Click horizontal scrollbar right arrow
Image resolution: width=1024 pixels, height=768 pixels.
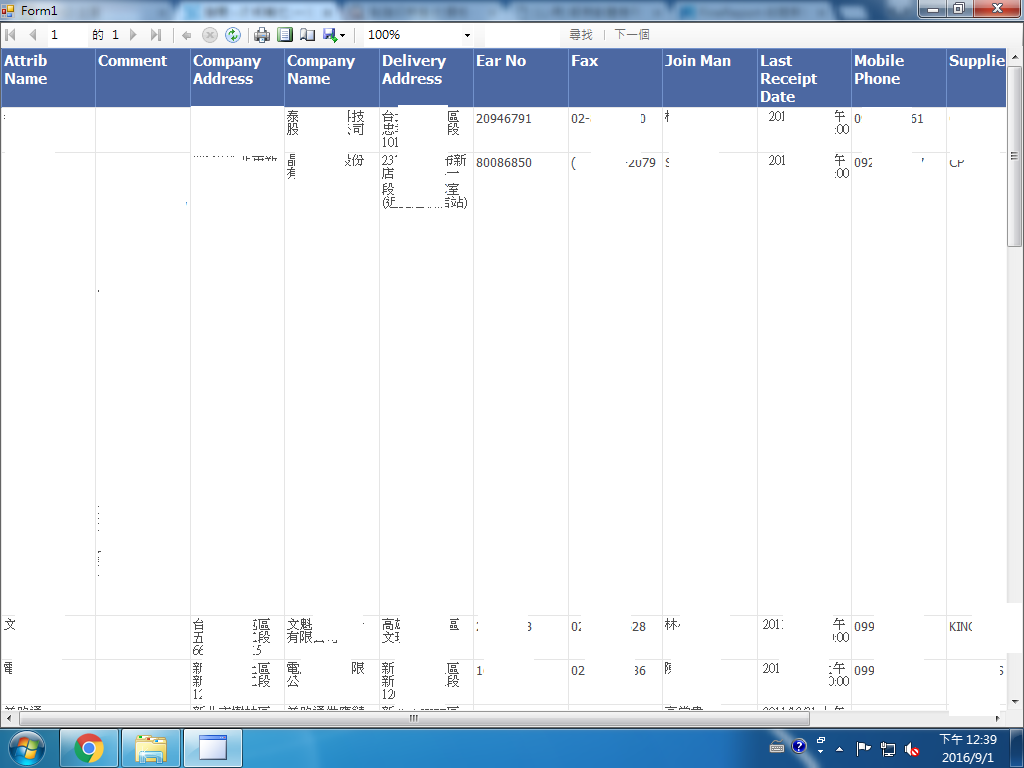tap(998, 718)
